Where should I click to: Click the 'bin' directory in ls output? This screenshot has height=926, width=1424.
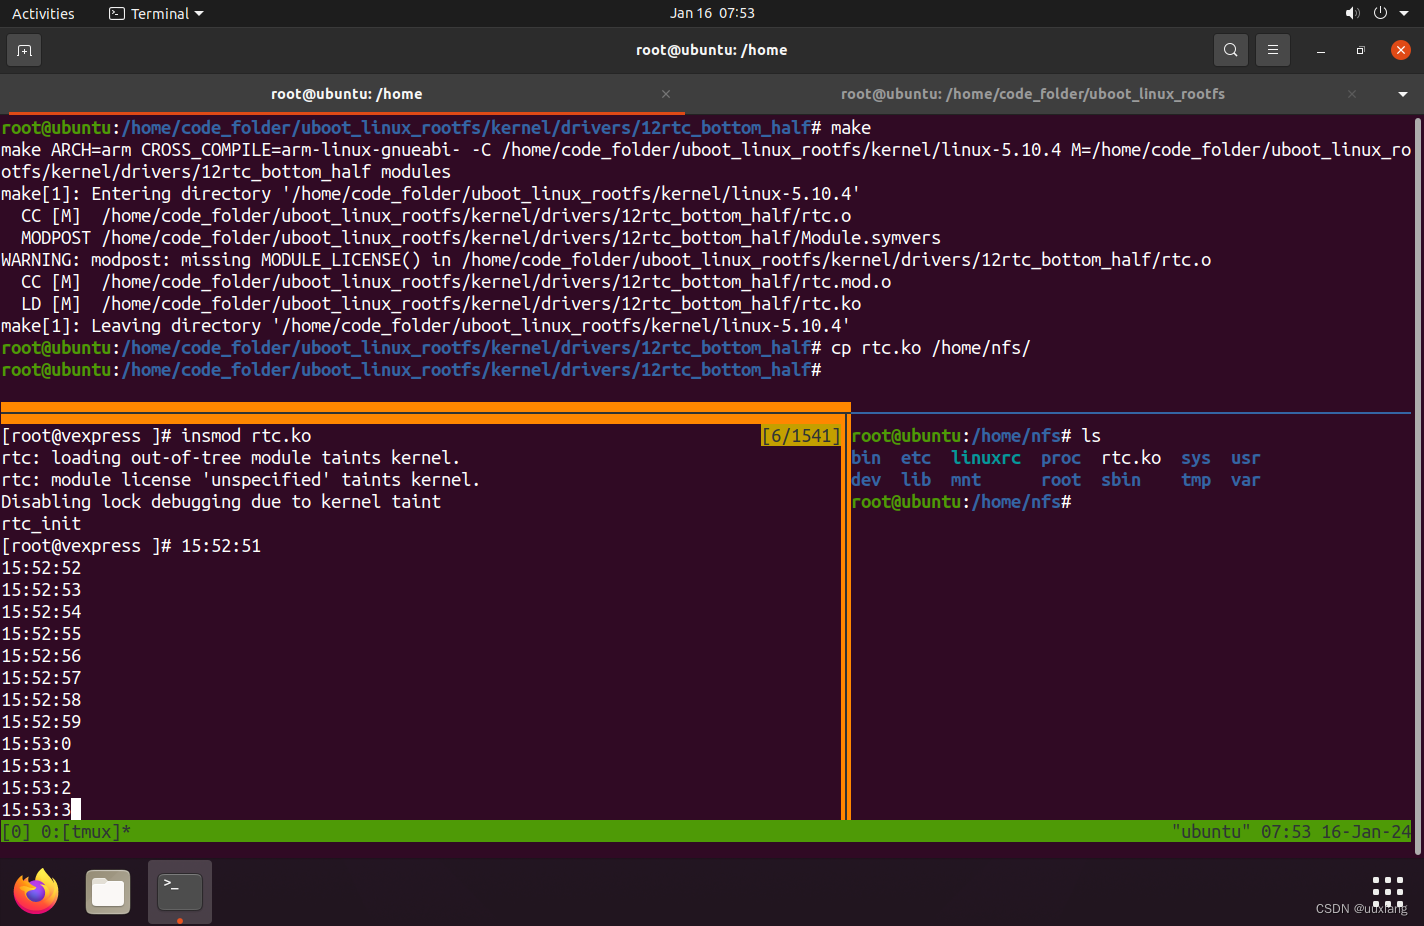pyautogui.click(x=866, y=458)
